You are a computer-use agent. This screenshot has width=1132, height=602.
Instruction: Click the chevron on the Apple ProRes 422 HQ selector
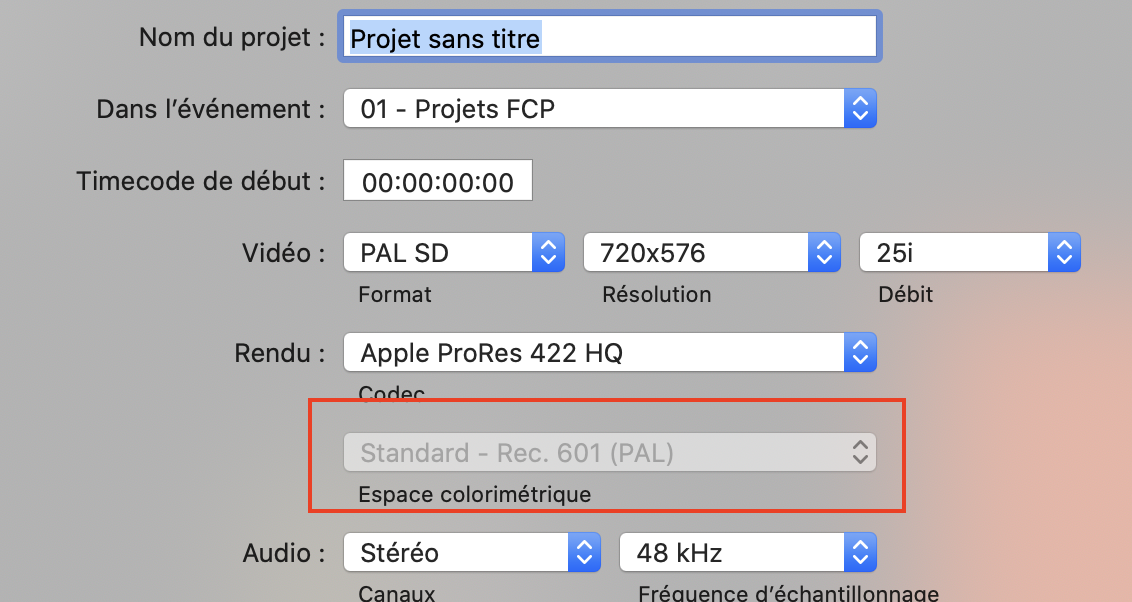(859, 352)
